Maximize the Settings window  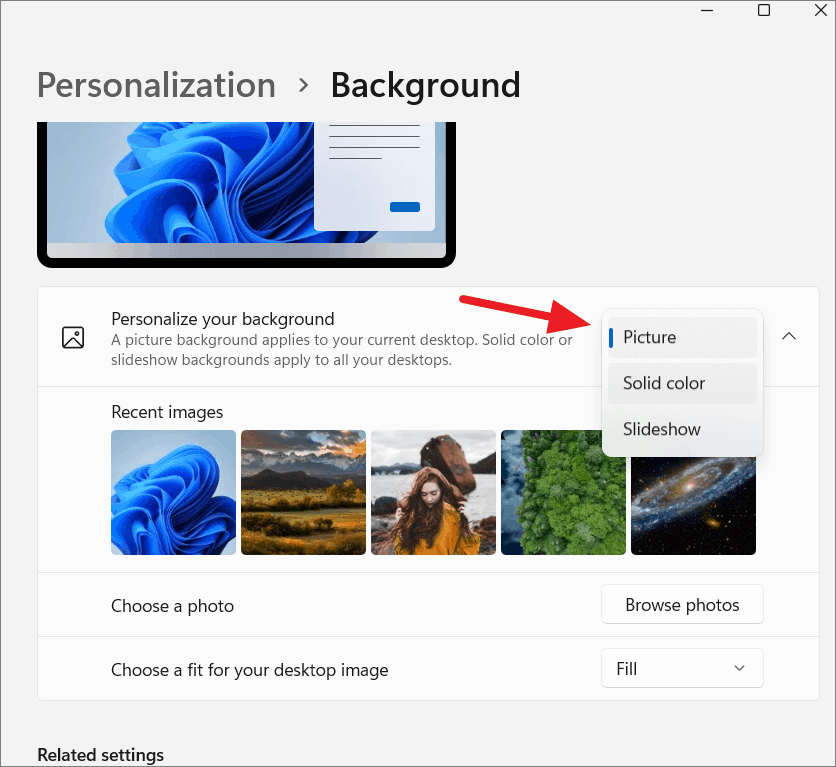(764, 11)
